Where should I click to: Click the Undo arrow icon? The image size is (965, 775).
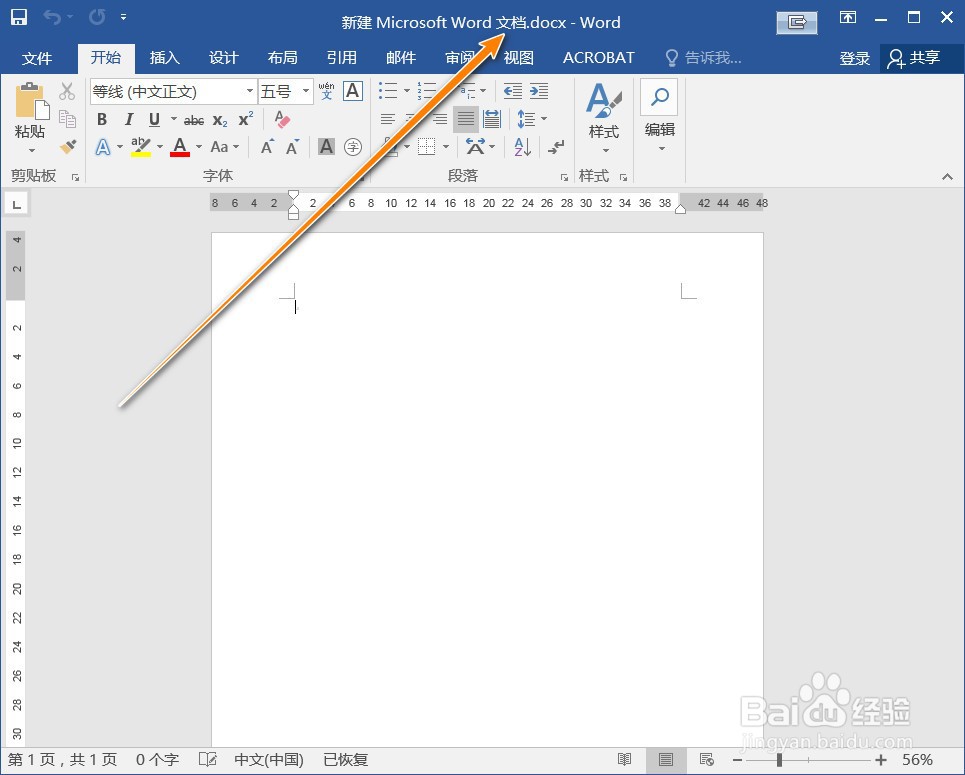point(52,17)
